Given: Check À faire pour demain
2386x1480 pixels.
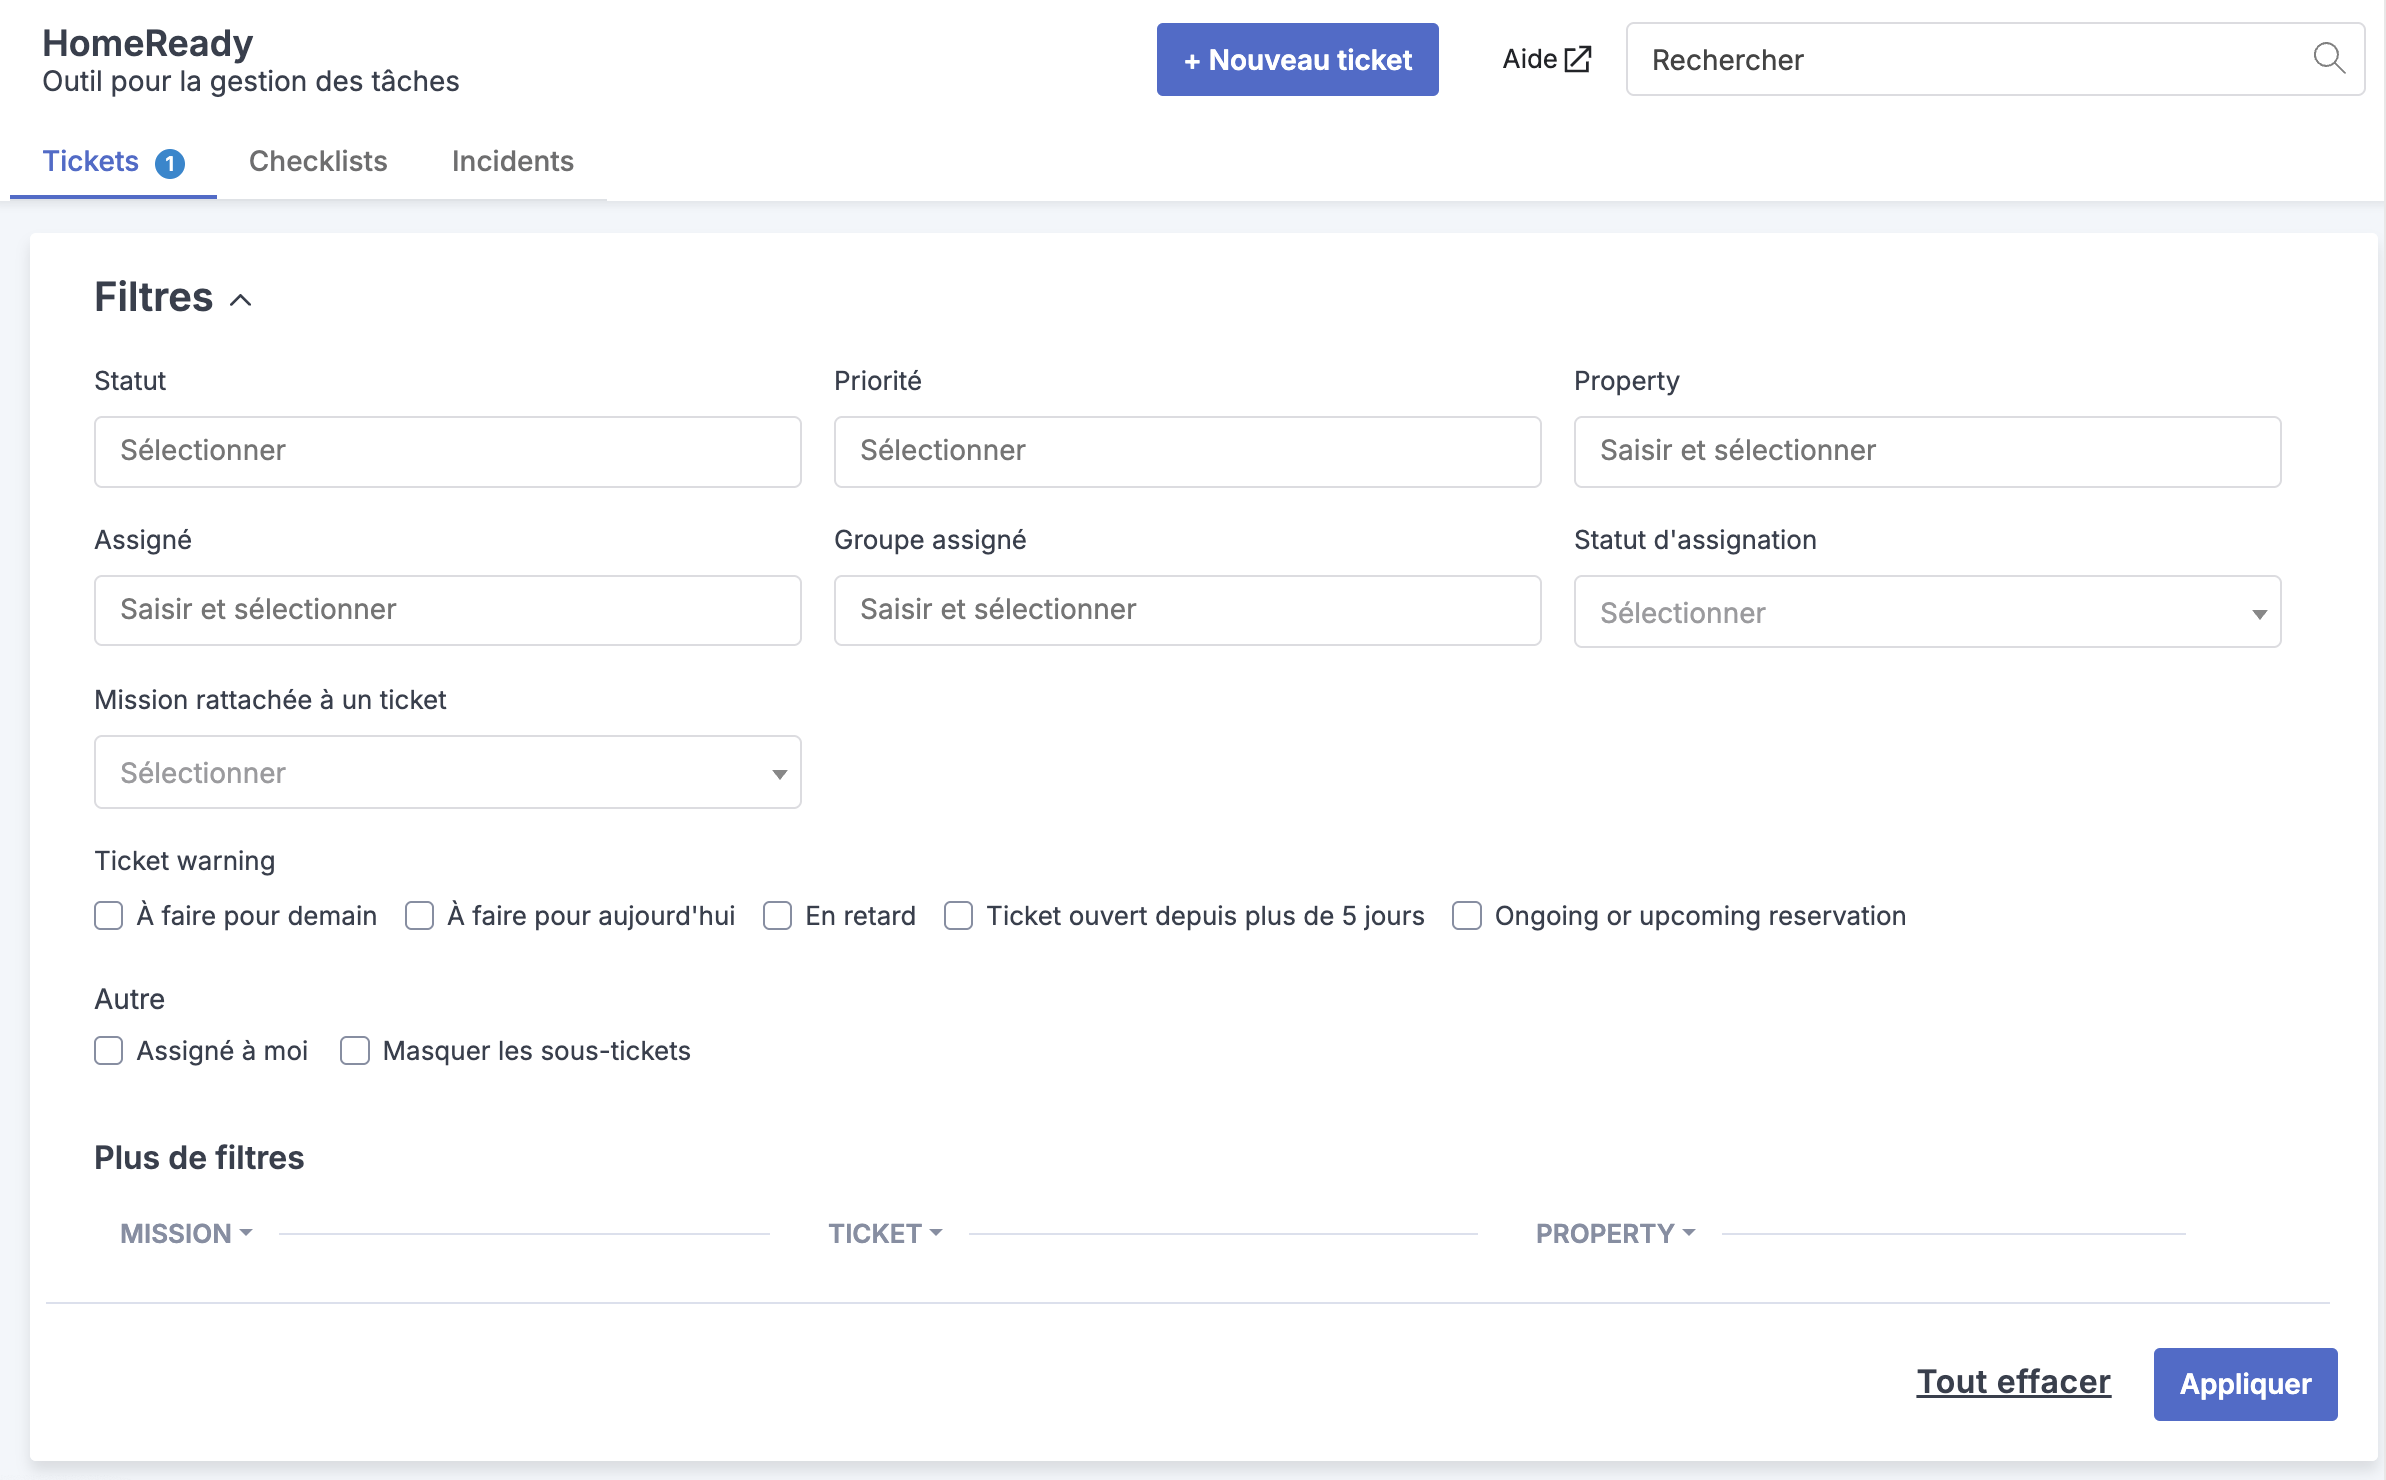Looking at the screenshot, I should point(109,916).
